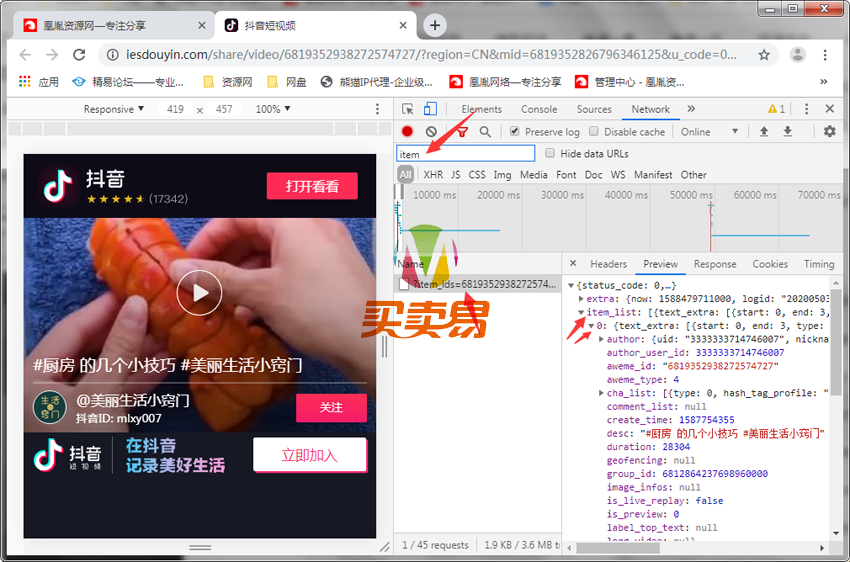This screenshot has width=850, height=562.
Task: Open a new browser tab
Action: pyautogui.click(x=435, y=25)
